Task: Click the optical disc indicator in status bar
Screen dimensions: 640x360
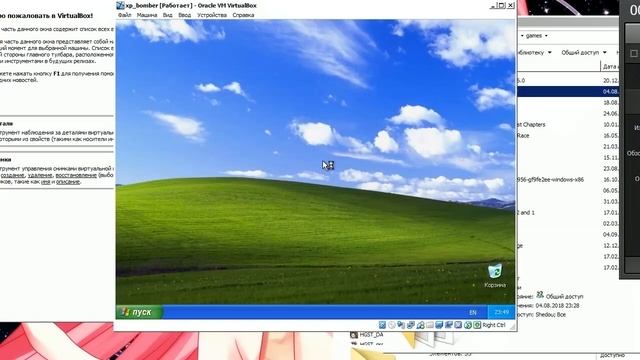Action: point(392,325)
